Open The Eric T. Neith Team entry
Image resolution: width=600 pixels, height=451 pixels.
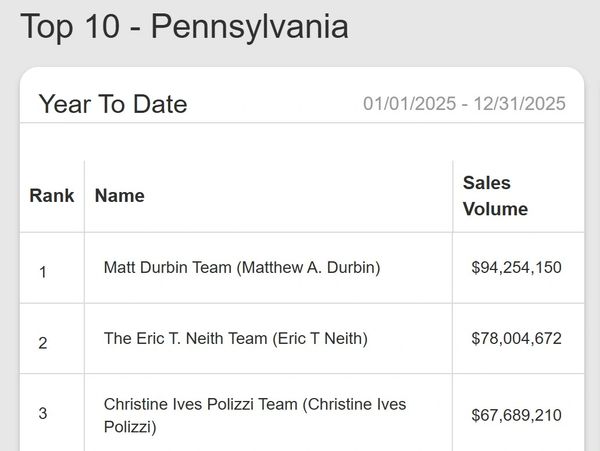185,339
